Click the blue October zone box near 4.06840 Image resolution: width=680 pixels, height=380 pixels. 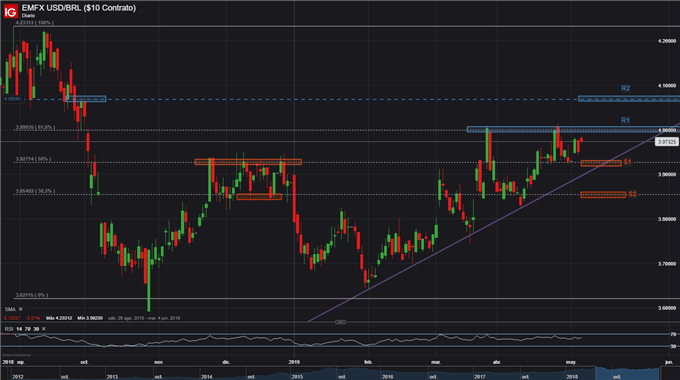(x=85, y=99)
